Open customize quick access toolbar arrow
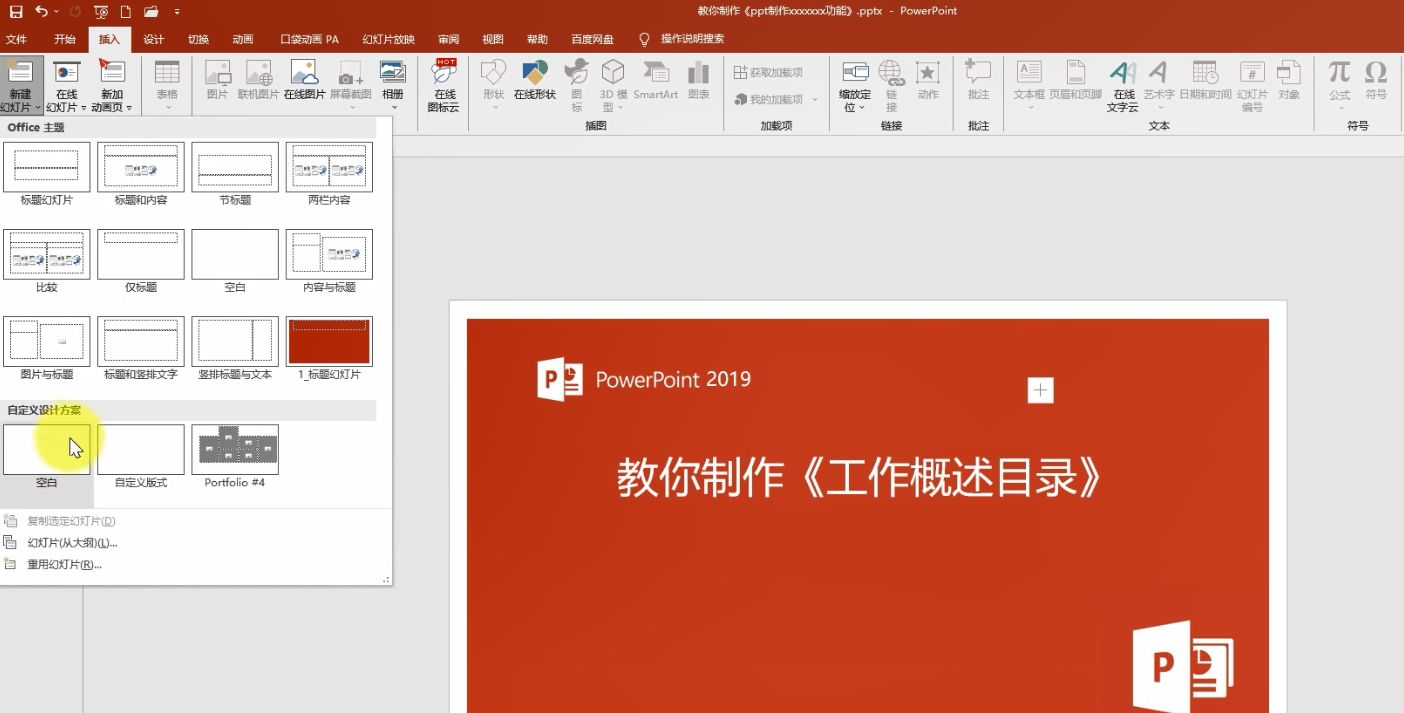Viewport: 1404px width, 713px height. [x=177, y=11]
